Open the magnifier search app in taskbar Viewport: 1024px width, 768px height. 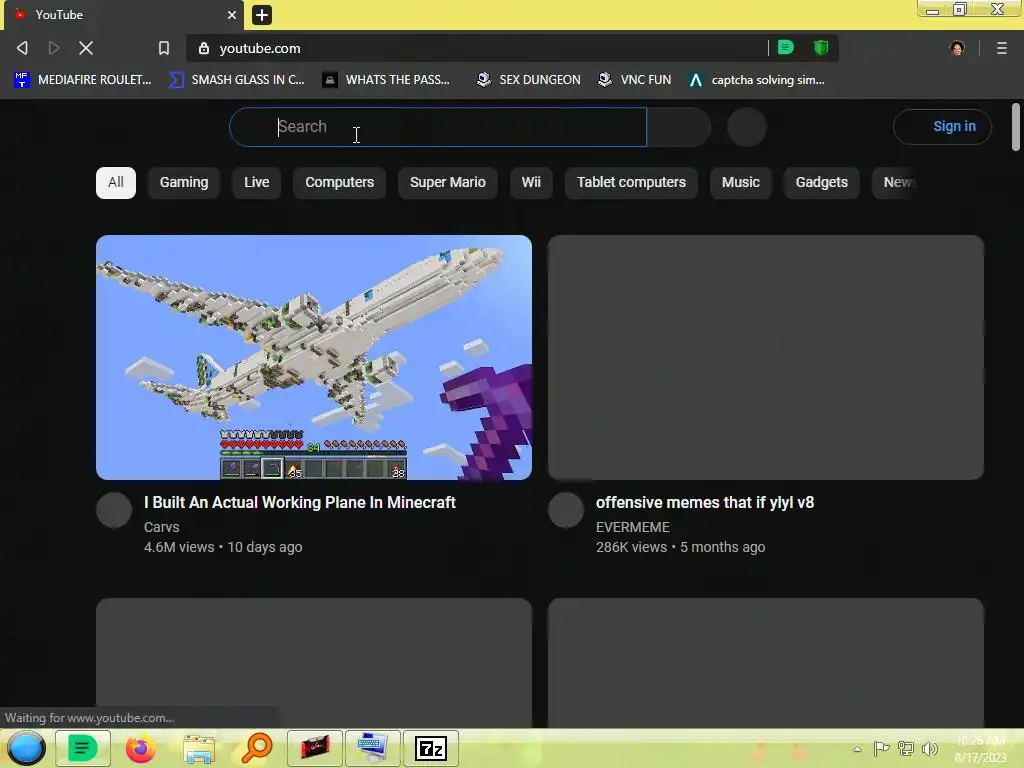point(257,748)
